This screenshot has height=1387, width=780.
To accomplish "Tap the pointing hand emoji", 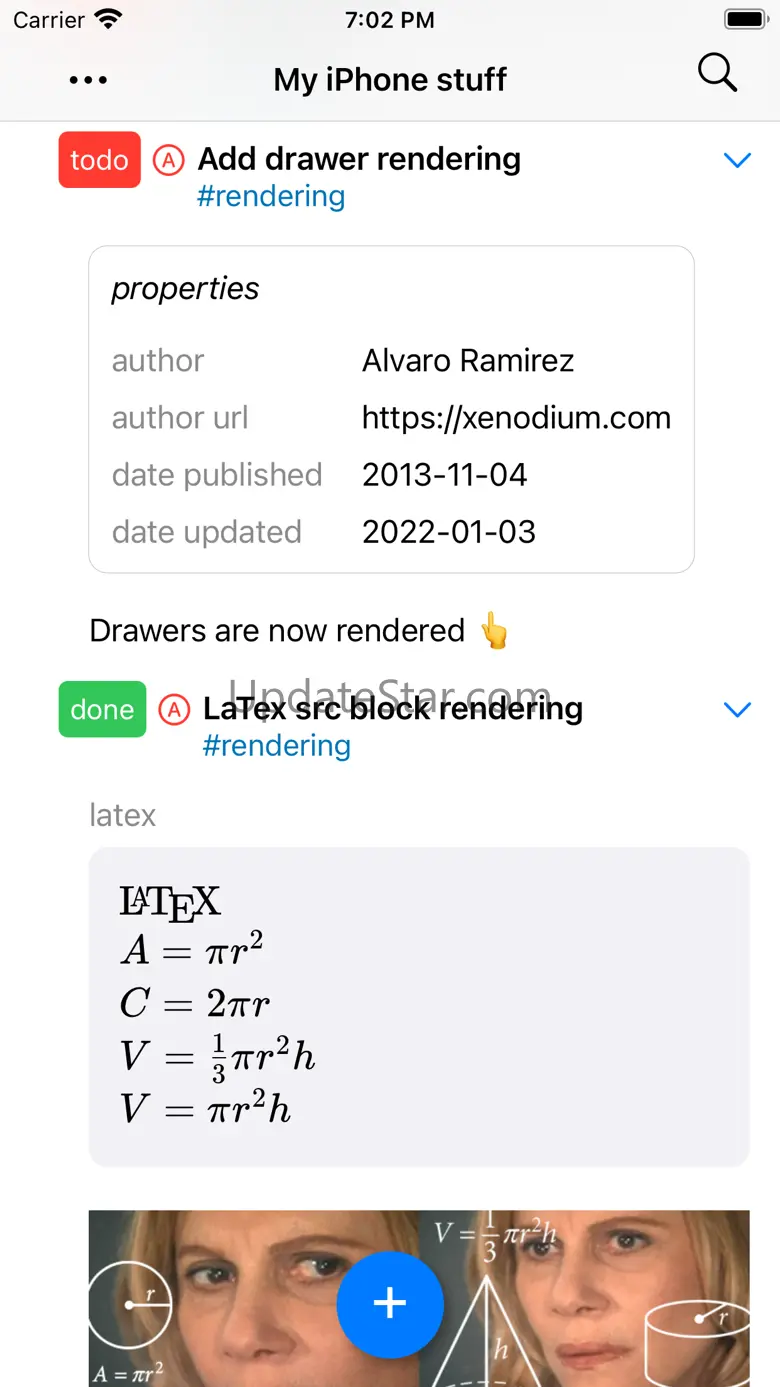I will click(x=494, y=632).
